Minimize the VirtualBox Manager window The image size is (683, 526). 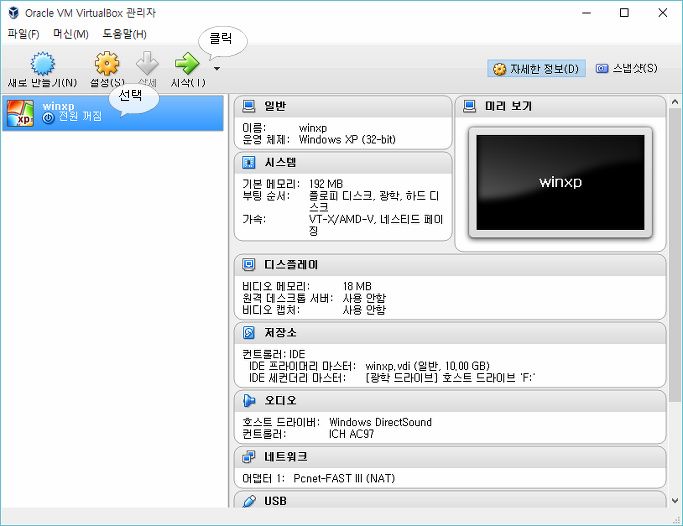click(586, 13)
